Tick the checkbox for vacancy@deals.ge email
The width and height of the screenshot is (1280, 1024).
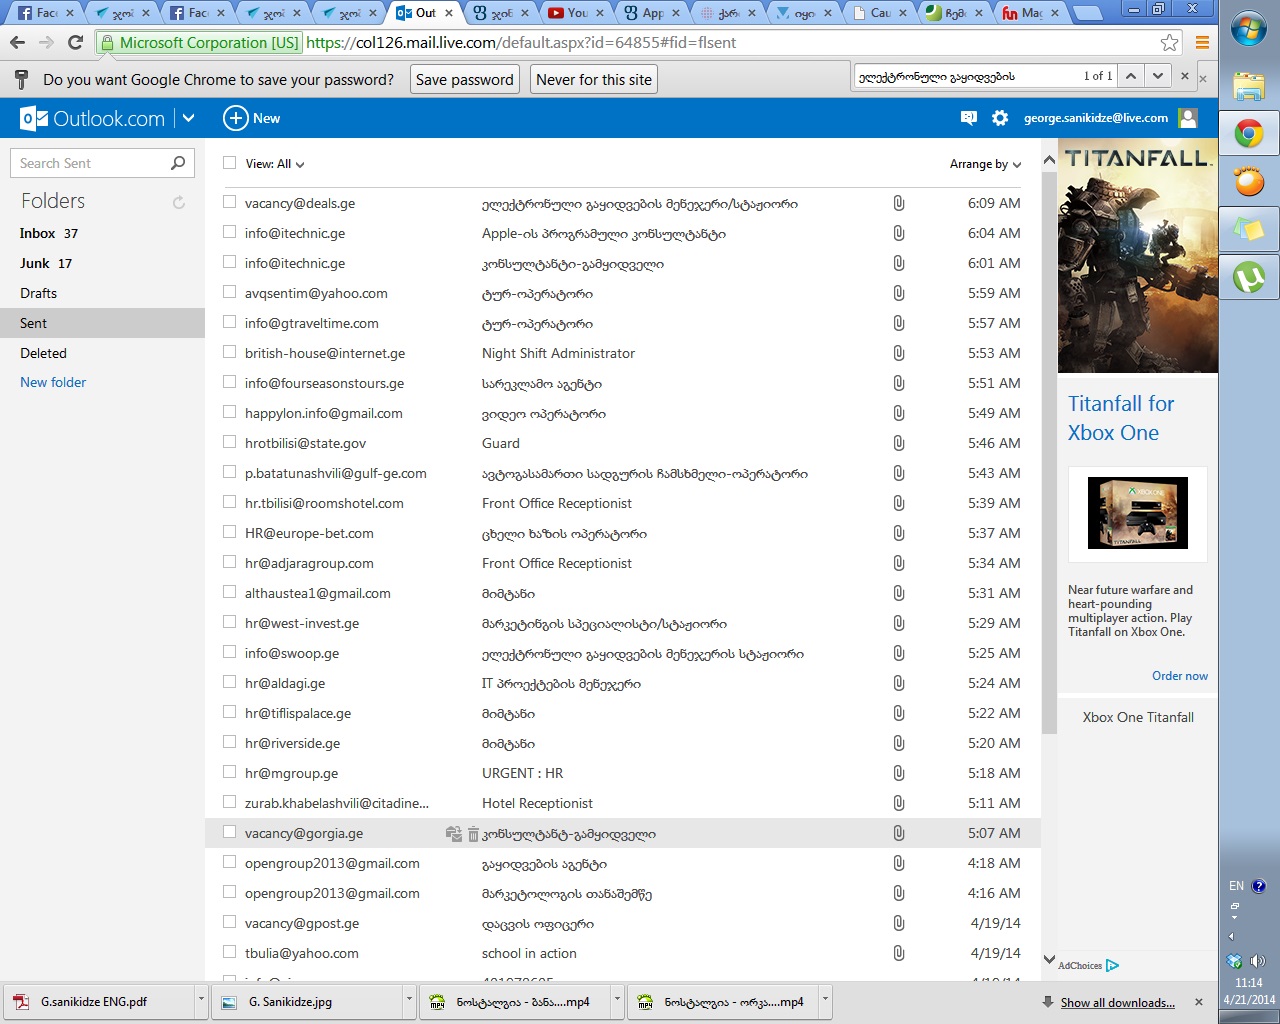tap(230, 202)
